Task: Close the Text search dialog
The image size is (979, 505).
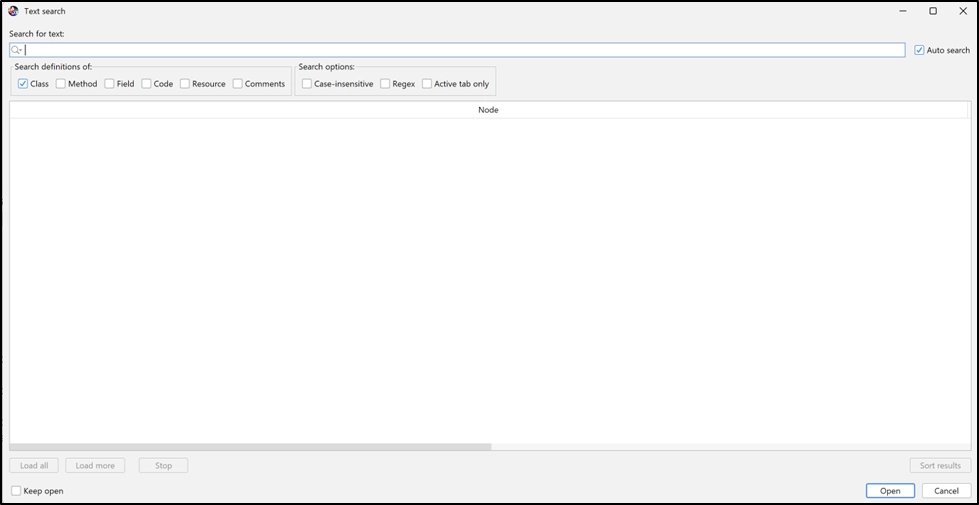Action: 963,11
